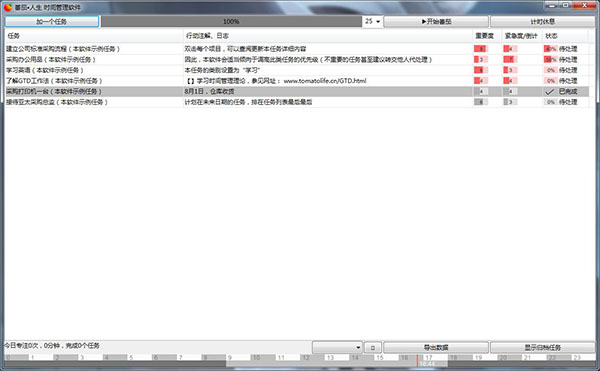Click hour 13 on the timeline
Viewport: 600px width, 371px height.
(330, 358)
